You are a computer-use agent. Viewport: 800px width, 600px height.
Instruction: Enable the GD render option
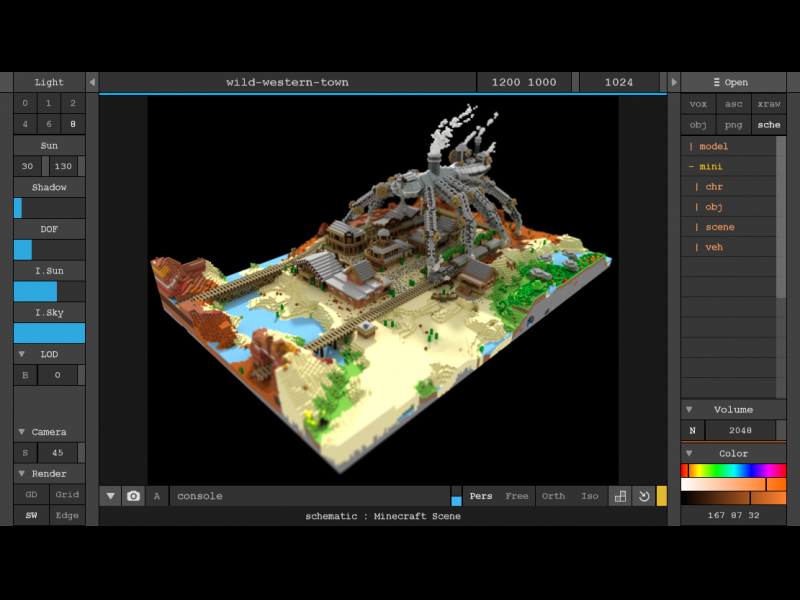point(31,494)
